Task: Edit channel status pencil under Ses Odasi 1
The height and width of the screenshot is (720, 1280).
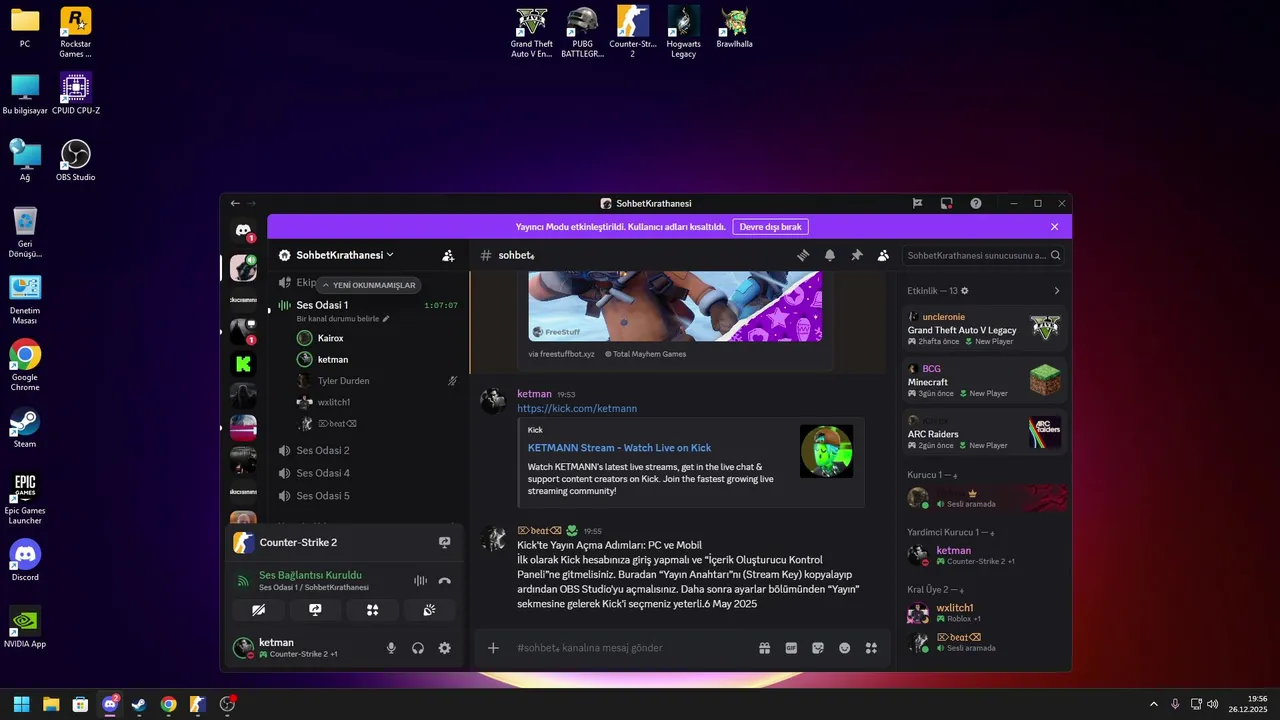Action: 385,319
